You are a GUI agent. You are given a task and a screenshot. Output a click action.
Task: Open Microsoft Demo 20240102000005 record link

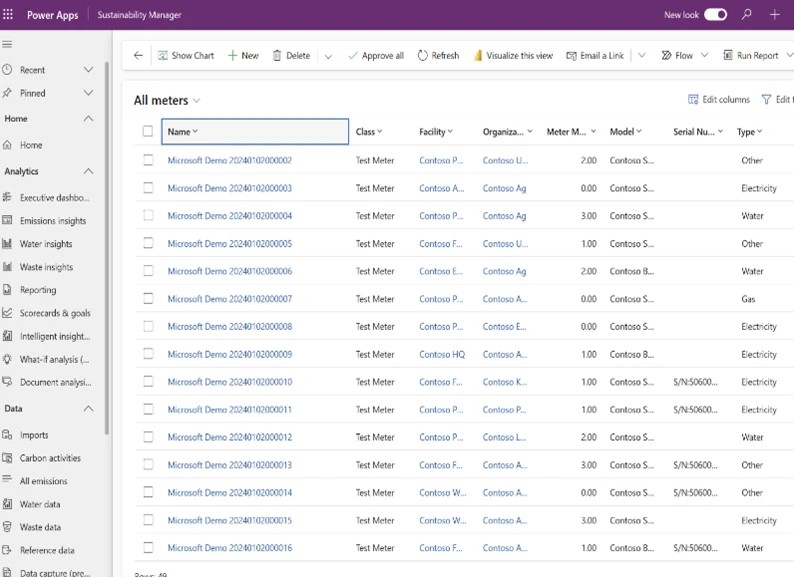230,244
